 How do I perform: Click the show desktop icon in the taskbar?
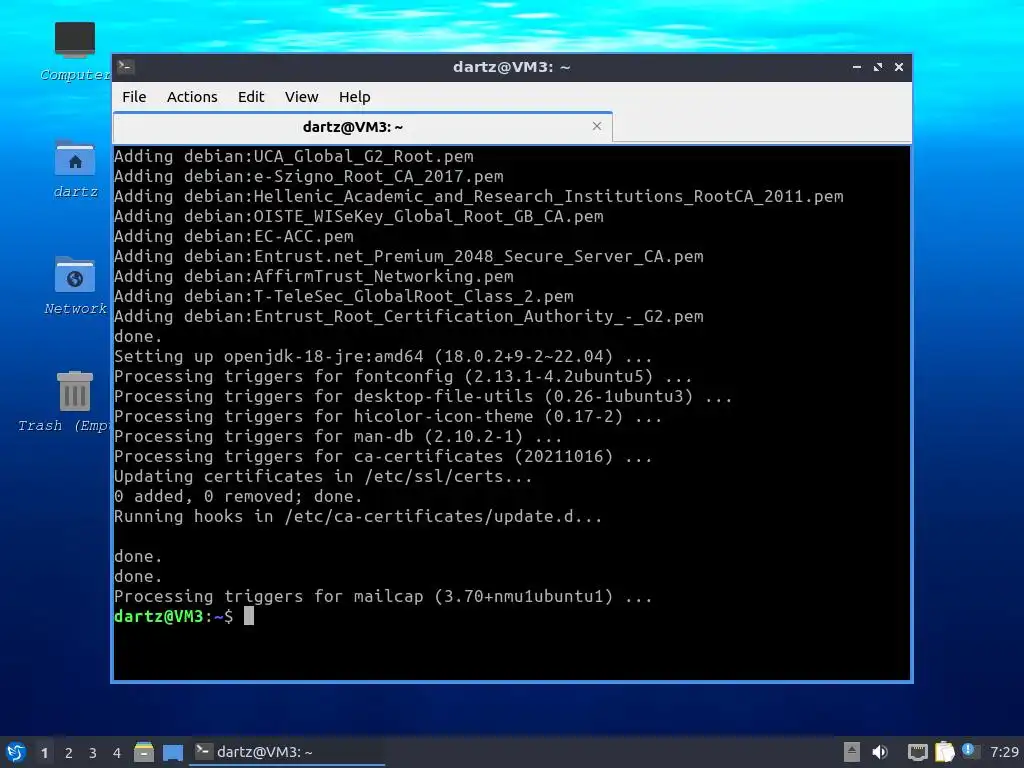(172, 752)
